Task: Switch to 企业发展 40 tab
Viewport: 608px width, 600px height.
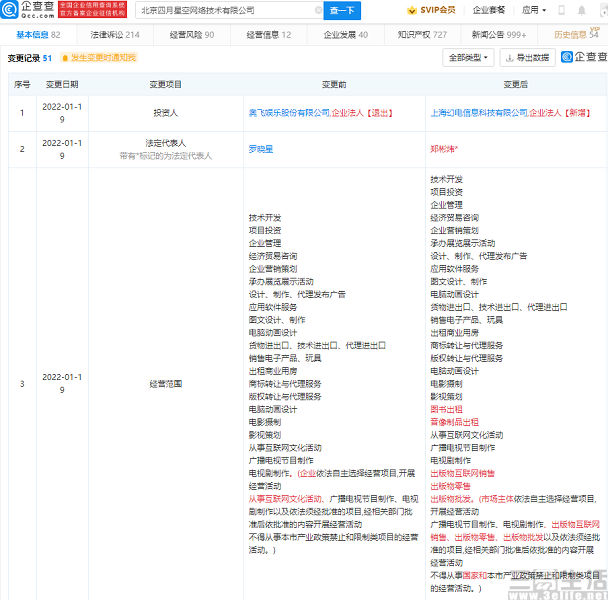Action: (x=345, y=35)
